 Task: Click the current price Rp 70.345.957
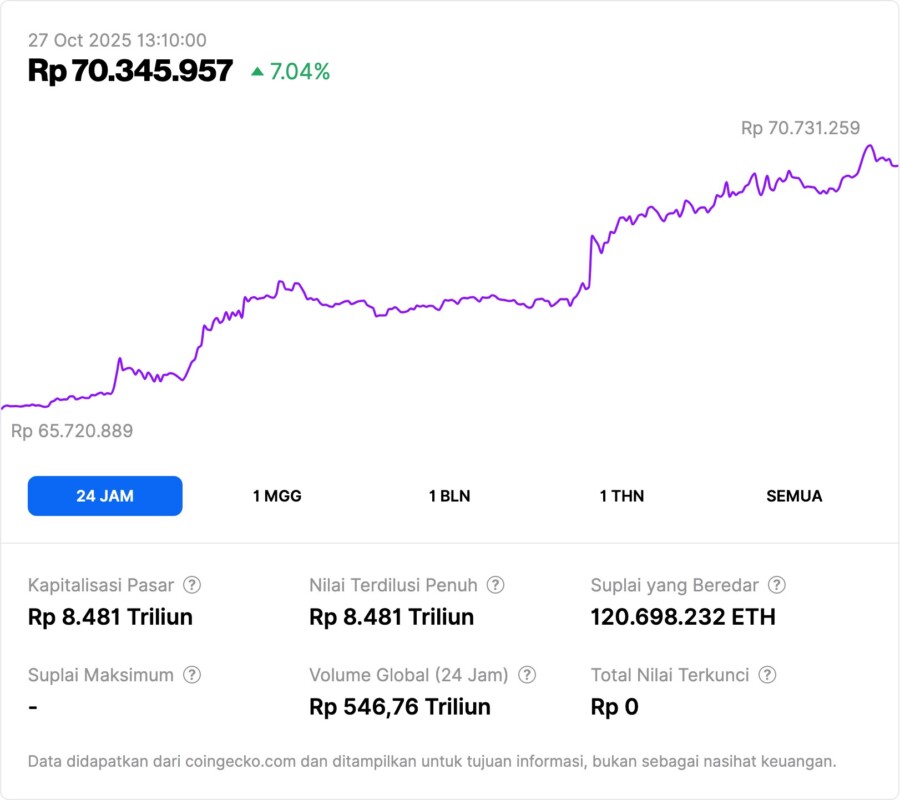click(130, 71)
